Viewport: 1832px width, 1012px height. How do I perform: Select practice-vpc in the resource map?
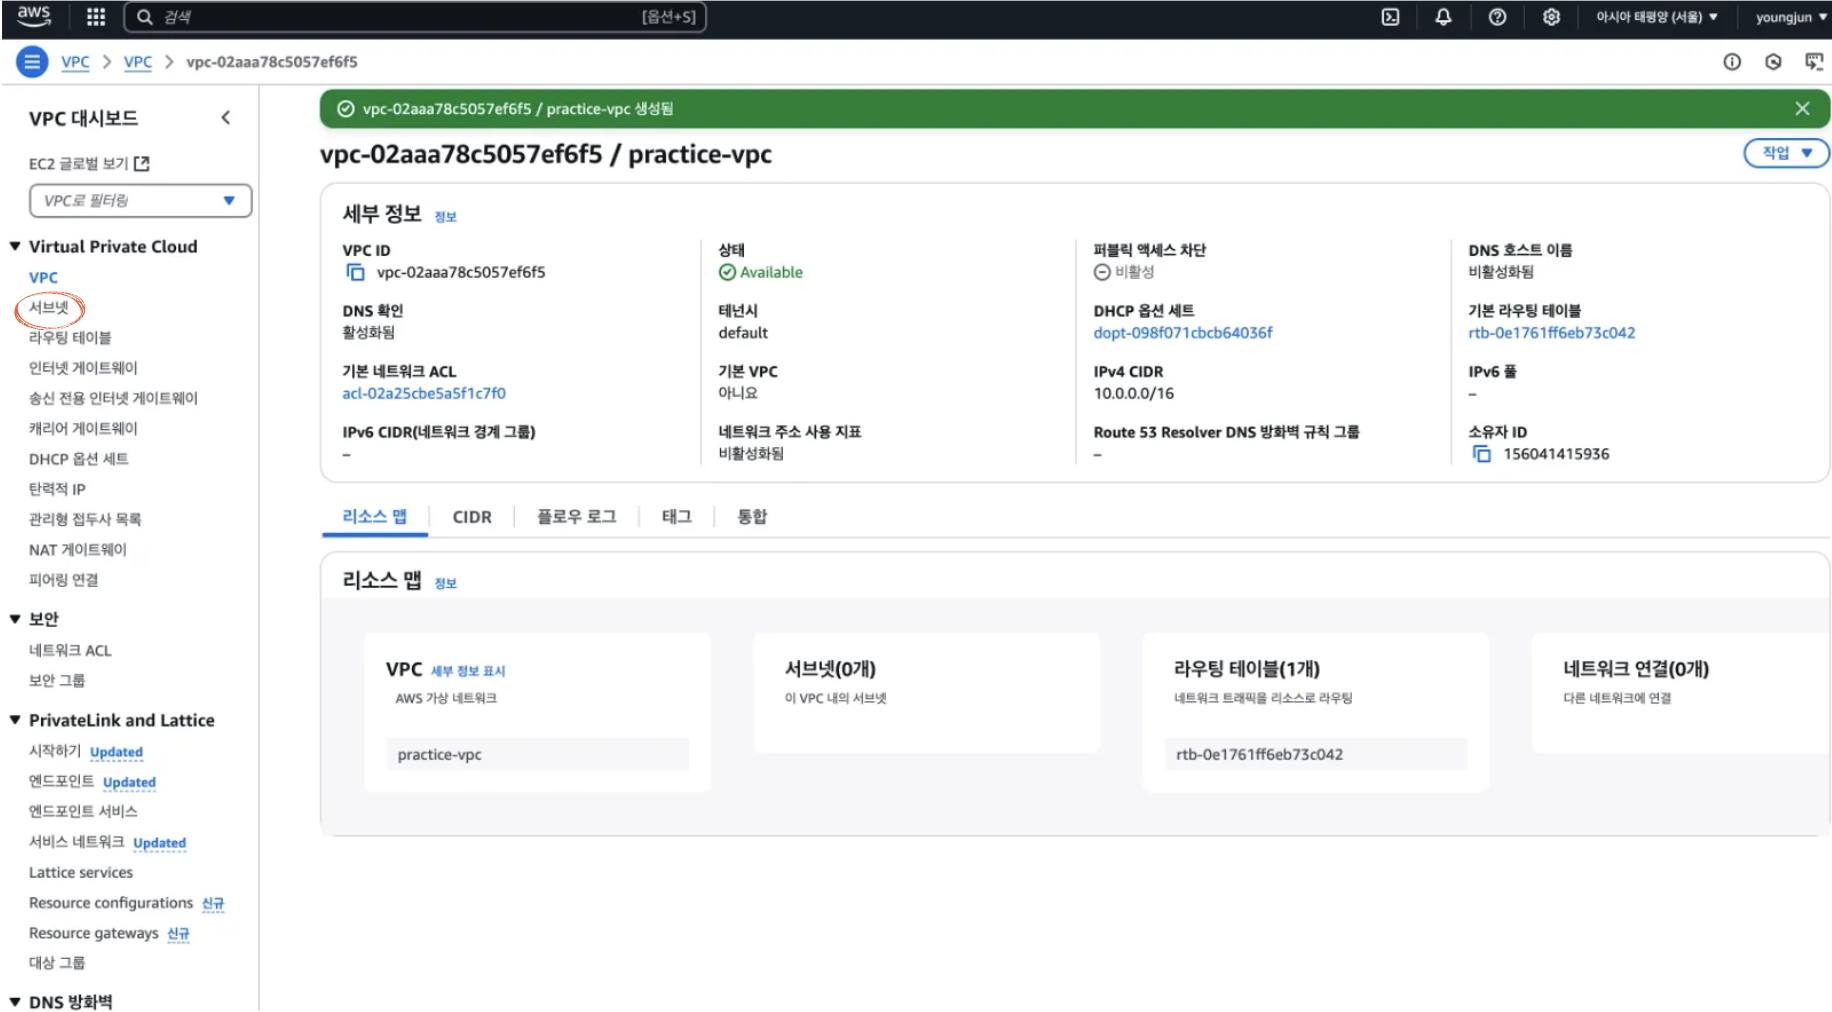coord(537,754)
